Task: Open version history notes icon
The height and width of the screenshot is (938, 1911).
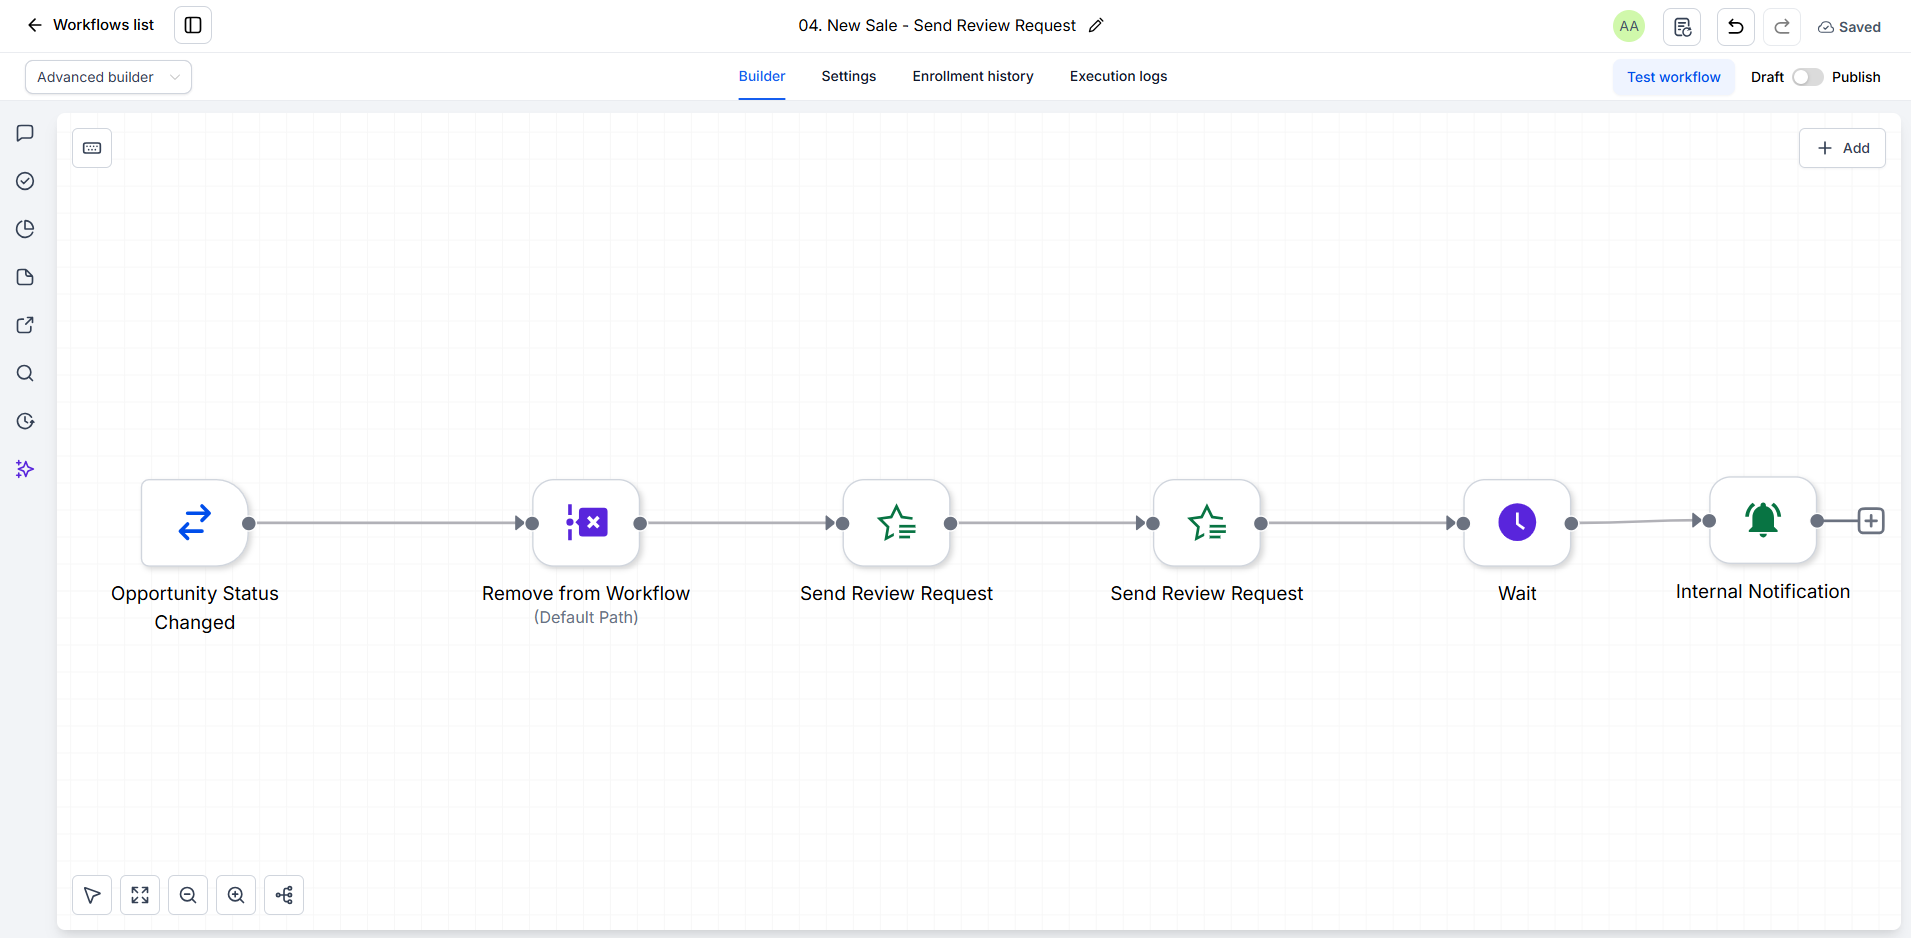Action: pos(1682,27)
